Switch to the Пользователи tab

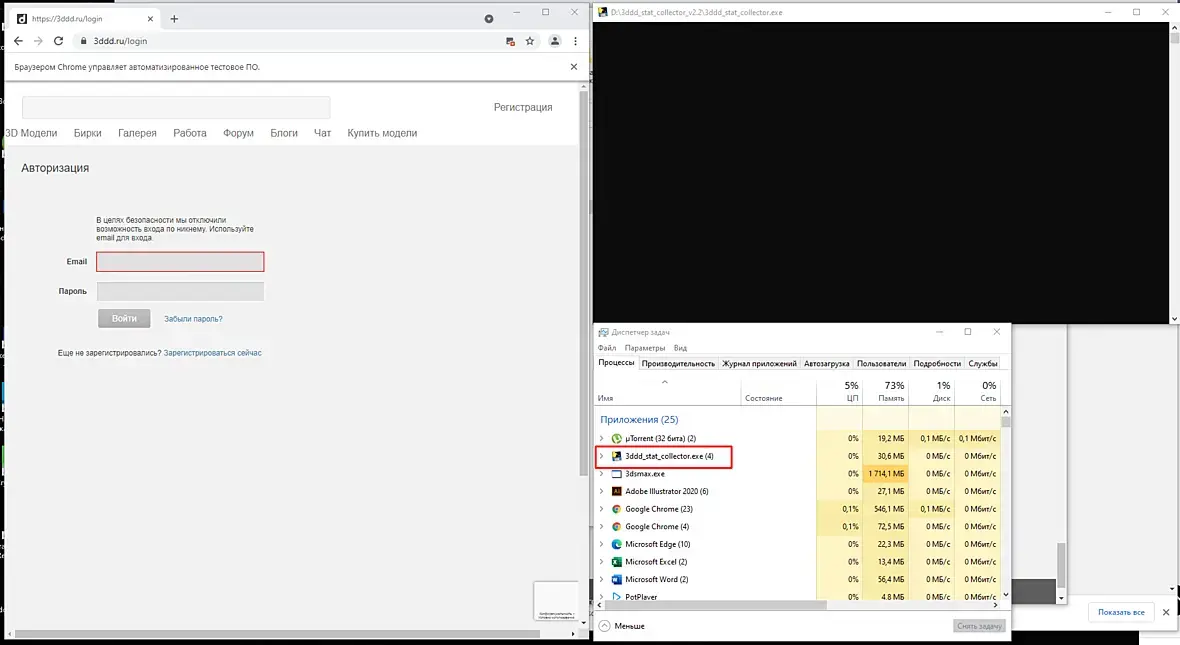(x=881, y=364)
